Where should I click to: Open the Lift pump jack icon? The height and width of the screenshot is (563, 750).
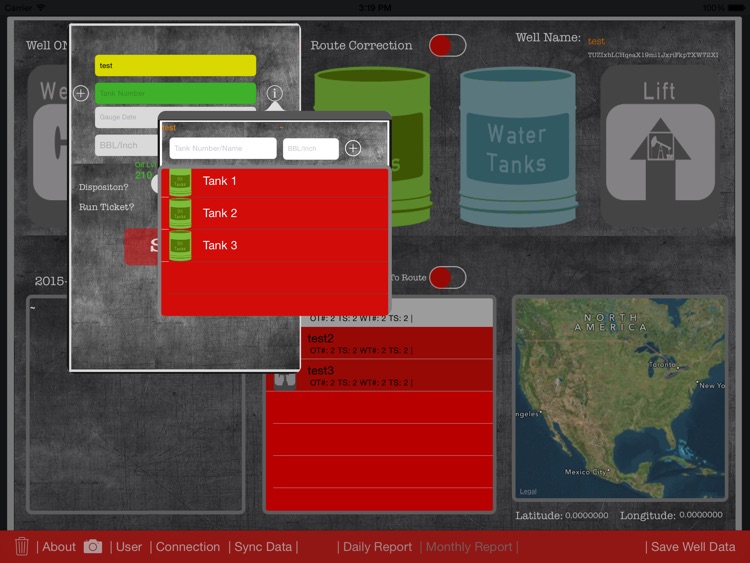pos(660,146)
